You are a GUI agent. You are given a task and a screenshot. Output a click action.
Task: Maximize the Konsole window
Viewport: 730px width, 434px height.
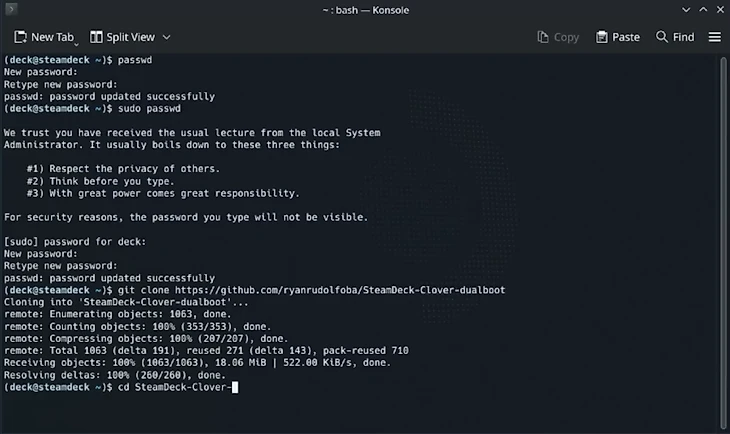[703, 10]
